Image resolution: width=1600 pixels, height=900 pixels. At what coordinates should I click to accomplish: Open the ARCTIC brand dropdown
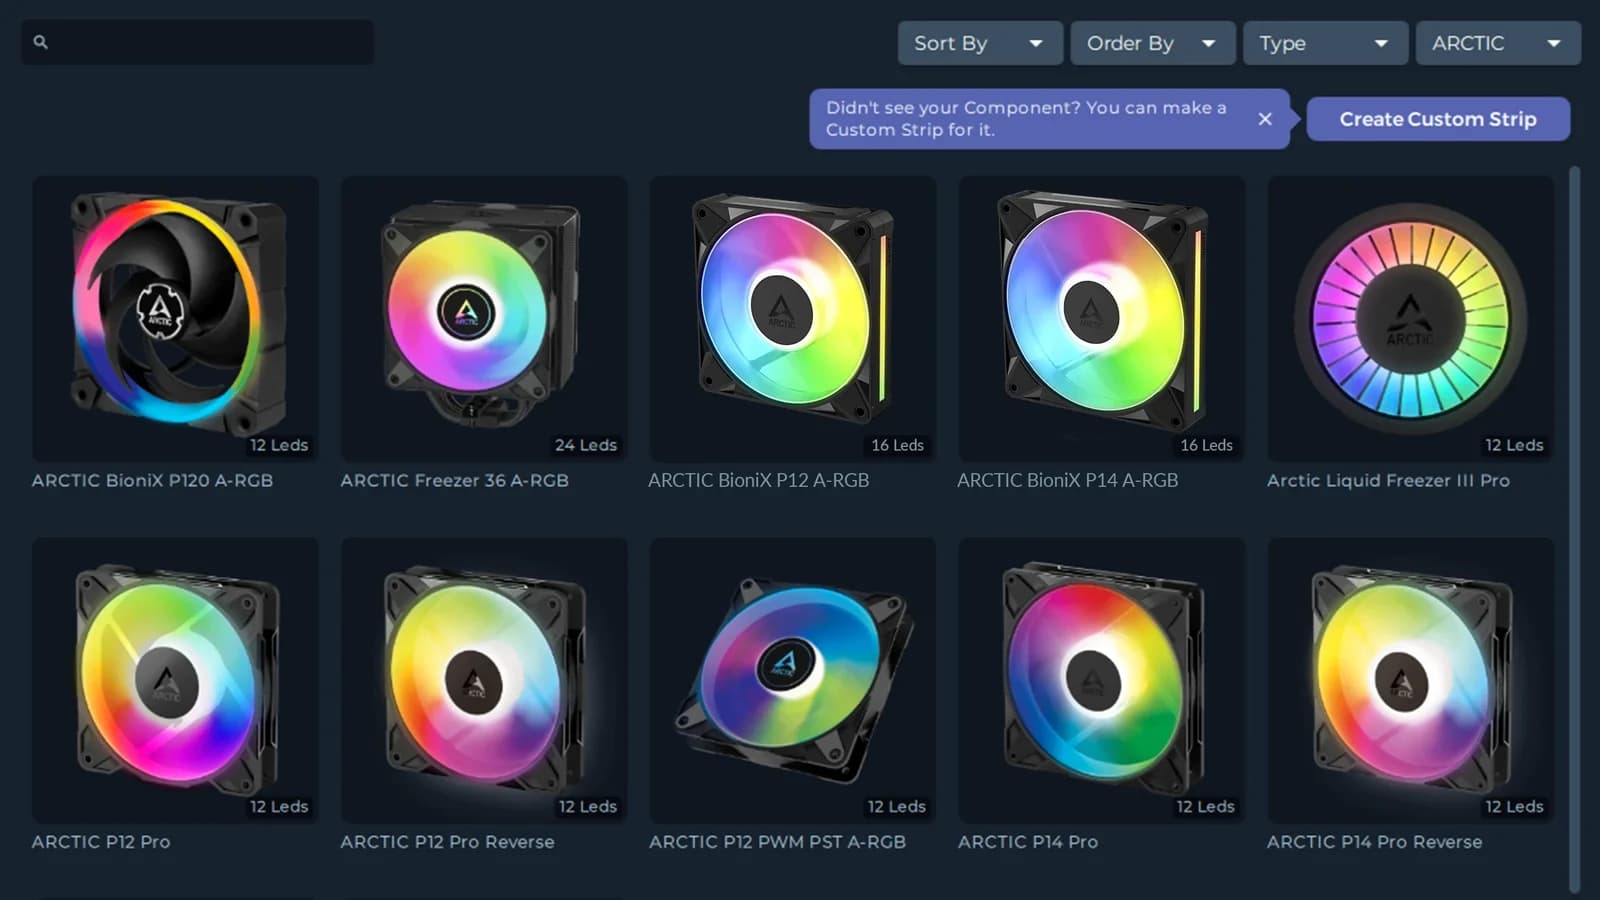(1498, 43)
